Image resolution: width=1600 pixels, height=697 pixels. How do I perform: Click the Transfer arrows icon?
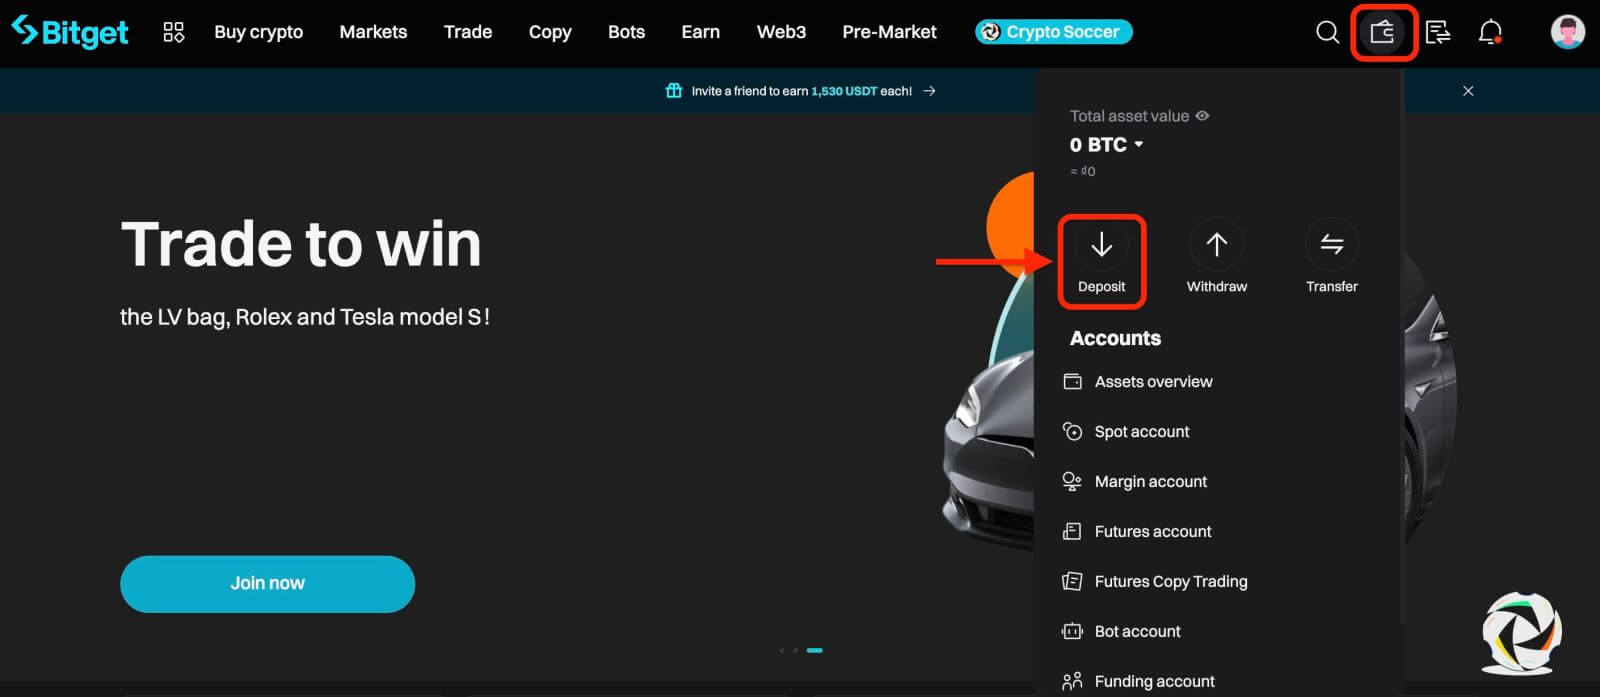click(1331, 245)
